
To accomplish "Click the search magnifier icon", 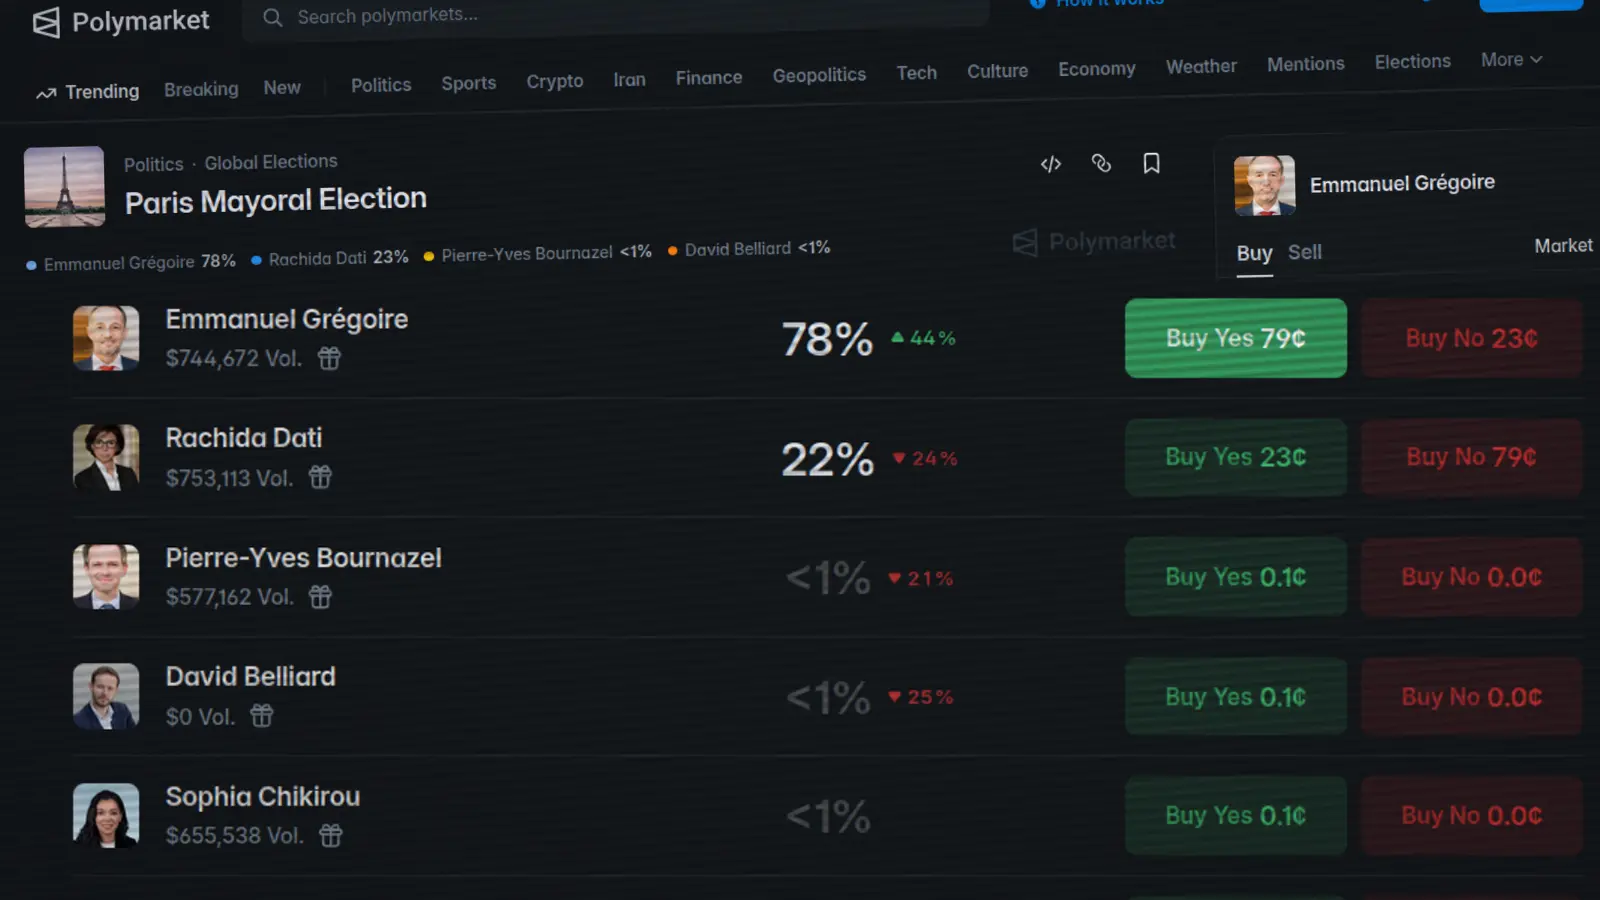I will [272, 17].
